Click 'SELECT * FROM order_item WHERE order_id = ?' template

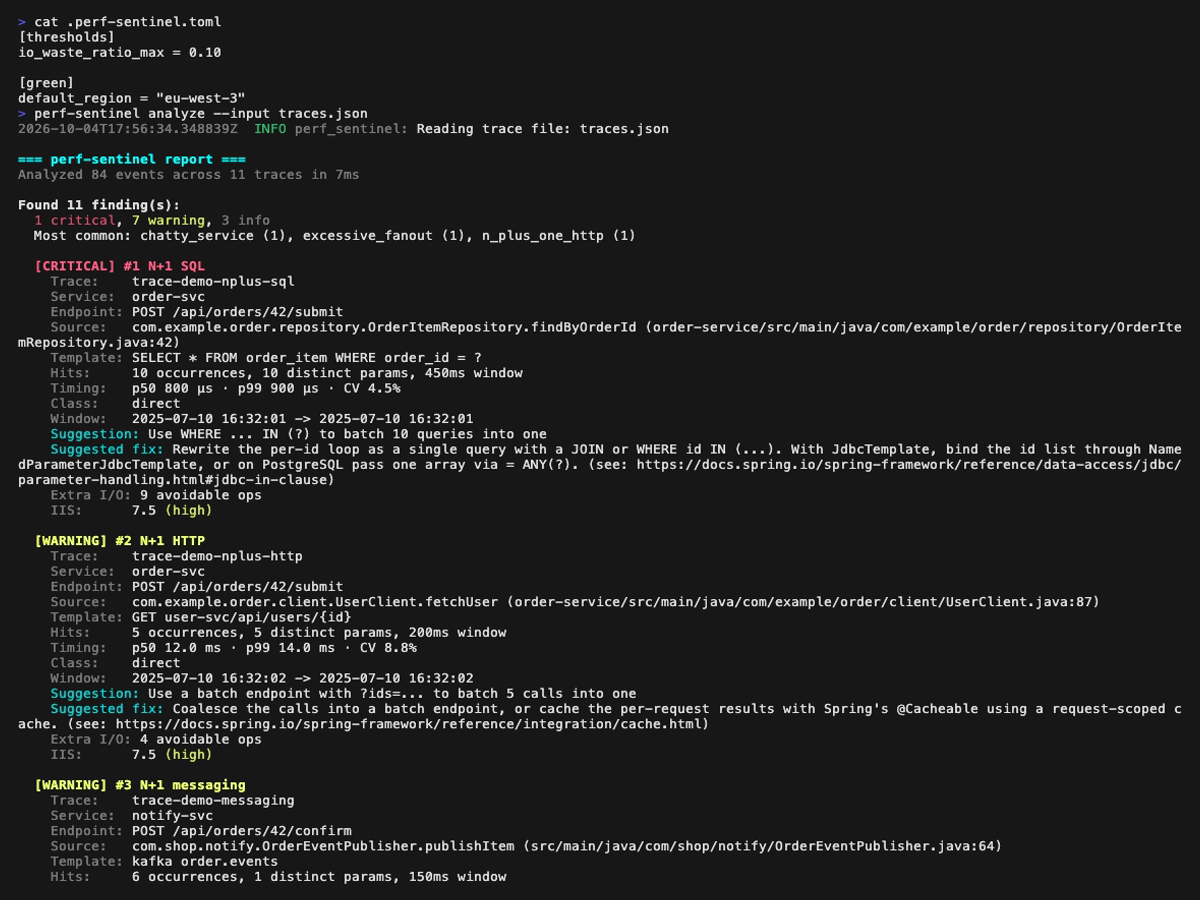[x=307, y=358]
